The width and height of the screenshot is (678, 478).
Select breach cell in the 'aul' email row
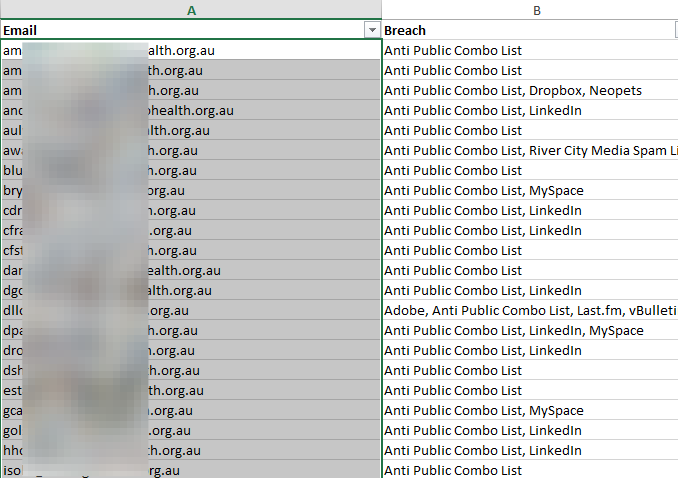tap(530, 131)
